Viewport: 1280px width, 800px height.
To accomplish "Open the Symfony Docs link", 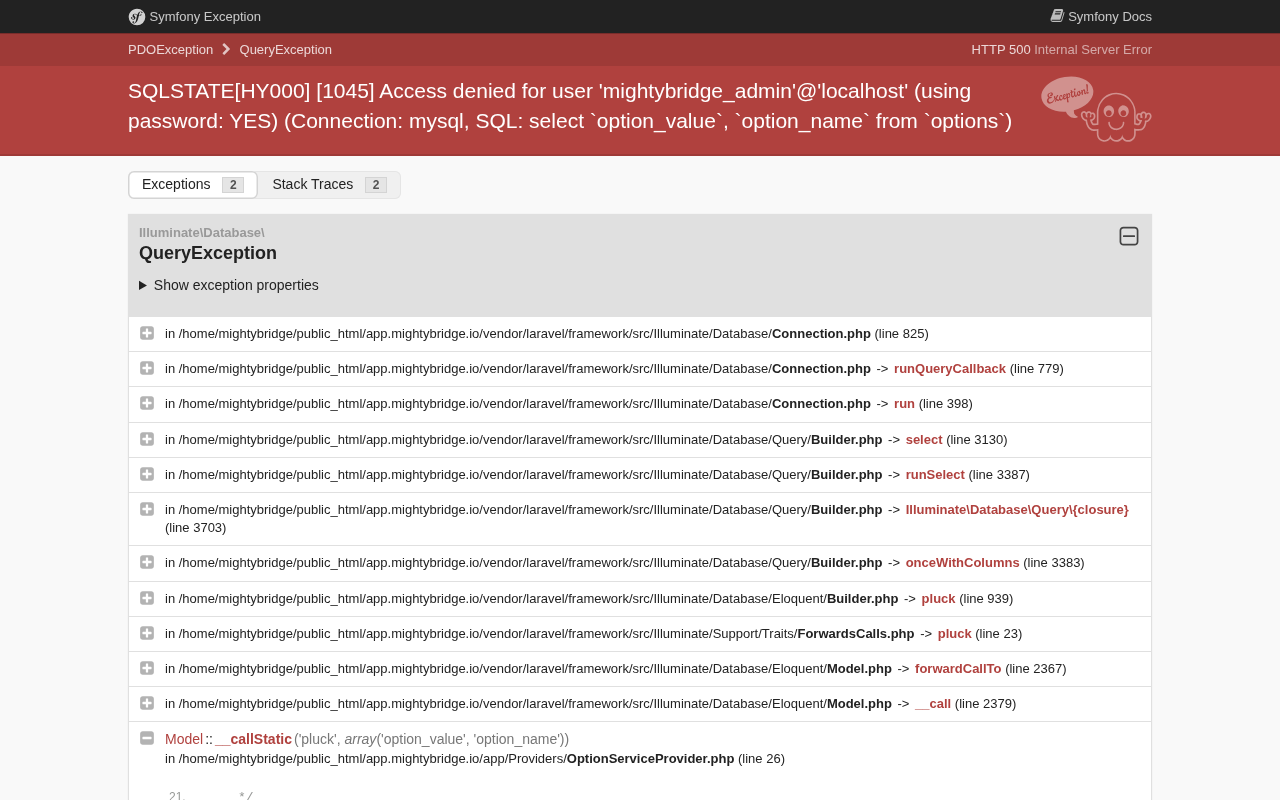I will pos(1101,17).
